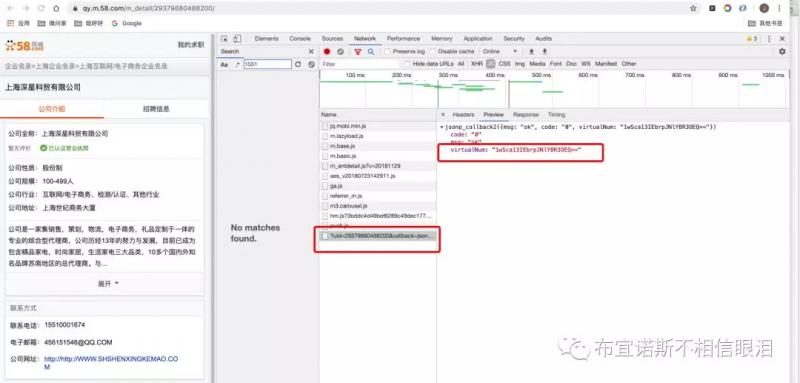Image resolution: width=800 pixels, height=383 pixels.
Task: Open the Online throttling dropdown
Action: pyautogui.click(x=500, y=52)
